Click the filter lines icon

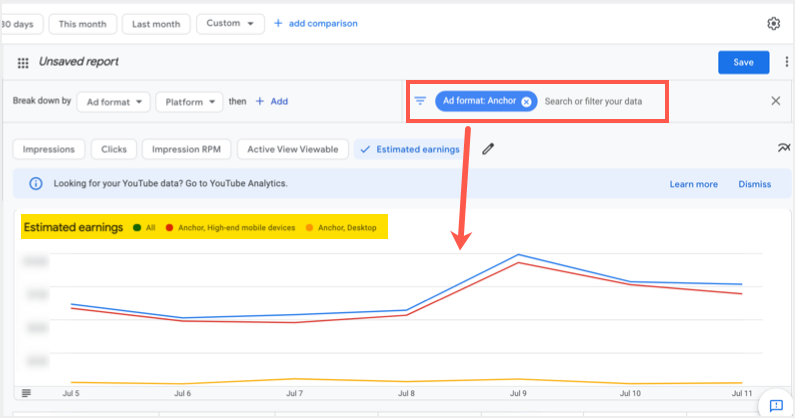(x=420, y=101)
